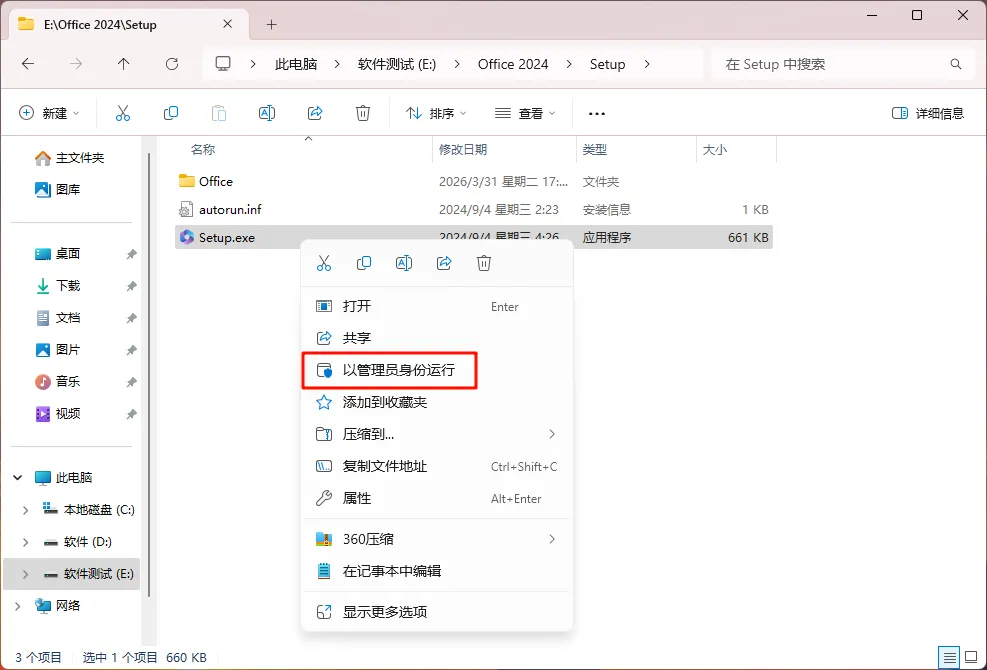Click the computer icon in the address bar
Viewport: 987px width, 670px height.
[x=223, y=64]
